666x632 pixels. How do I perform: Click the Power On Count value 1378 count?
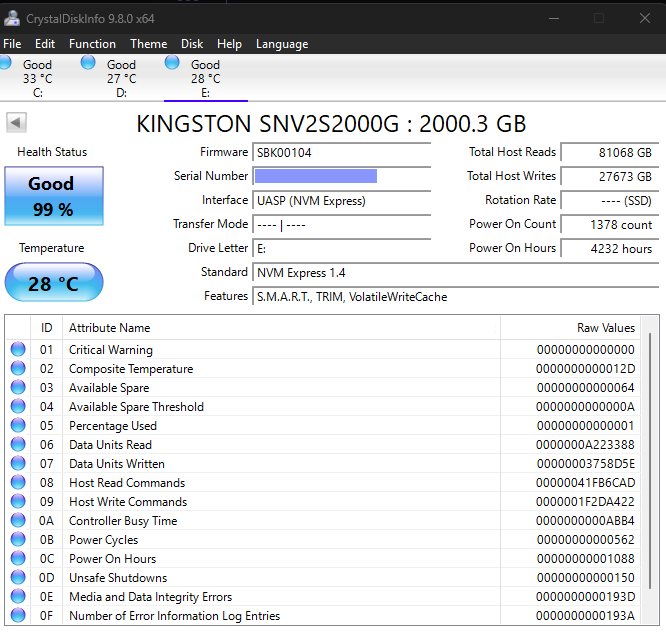click(610, 224)
